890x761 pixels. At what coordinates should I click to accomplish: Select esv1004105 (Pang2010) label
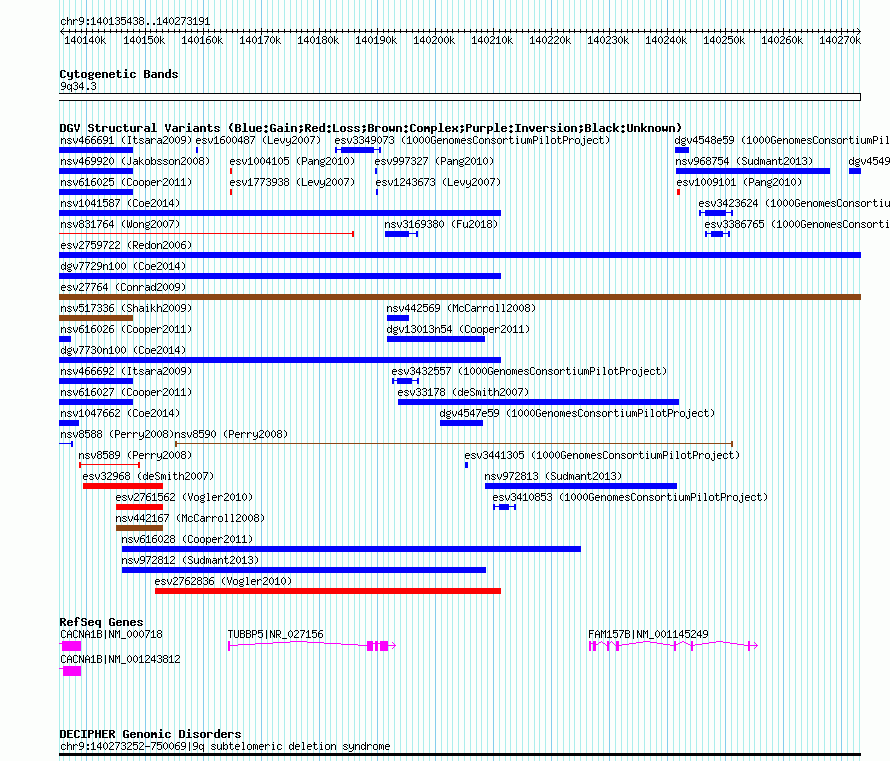point(292,161)
